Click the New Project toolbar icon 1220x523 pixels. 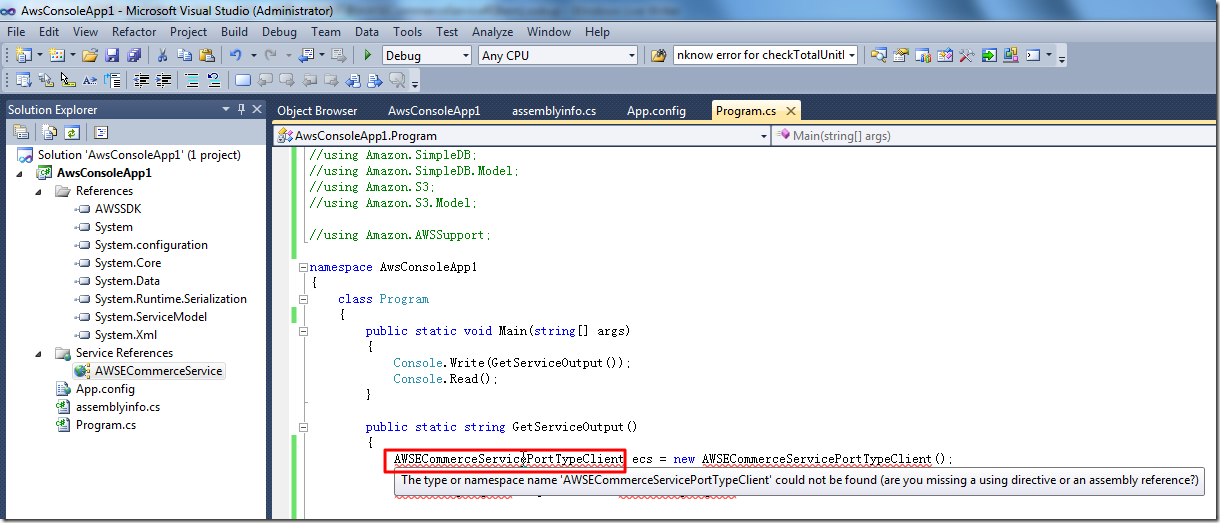point(22,55)
